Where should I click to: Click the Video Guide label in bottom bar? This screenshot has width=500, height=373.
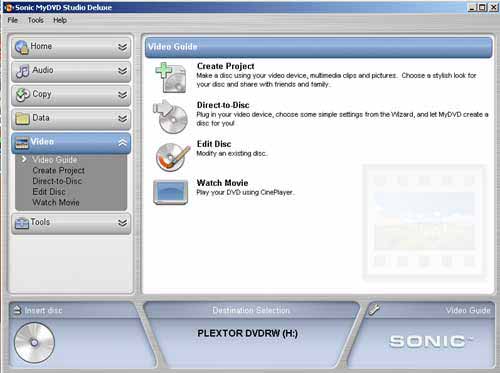468,310
